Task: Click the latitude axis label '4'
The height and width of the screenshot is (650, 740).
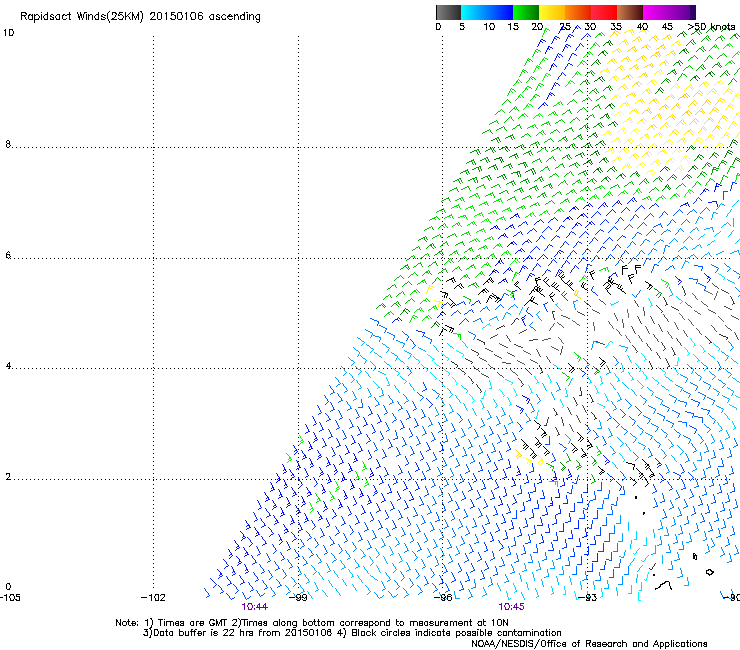Action: pos(8,366)
